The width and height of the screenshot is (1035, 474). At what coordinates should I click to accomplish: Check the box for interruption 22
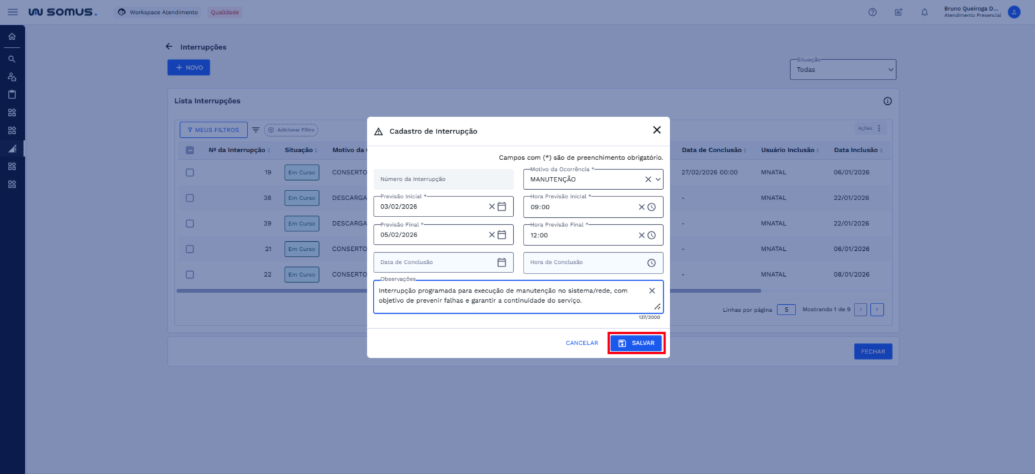click(x=190, y=274)
